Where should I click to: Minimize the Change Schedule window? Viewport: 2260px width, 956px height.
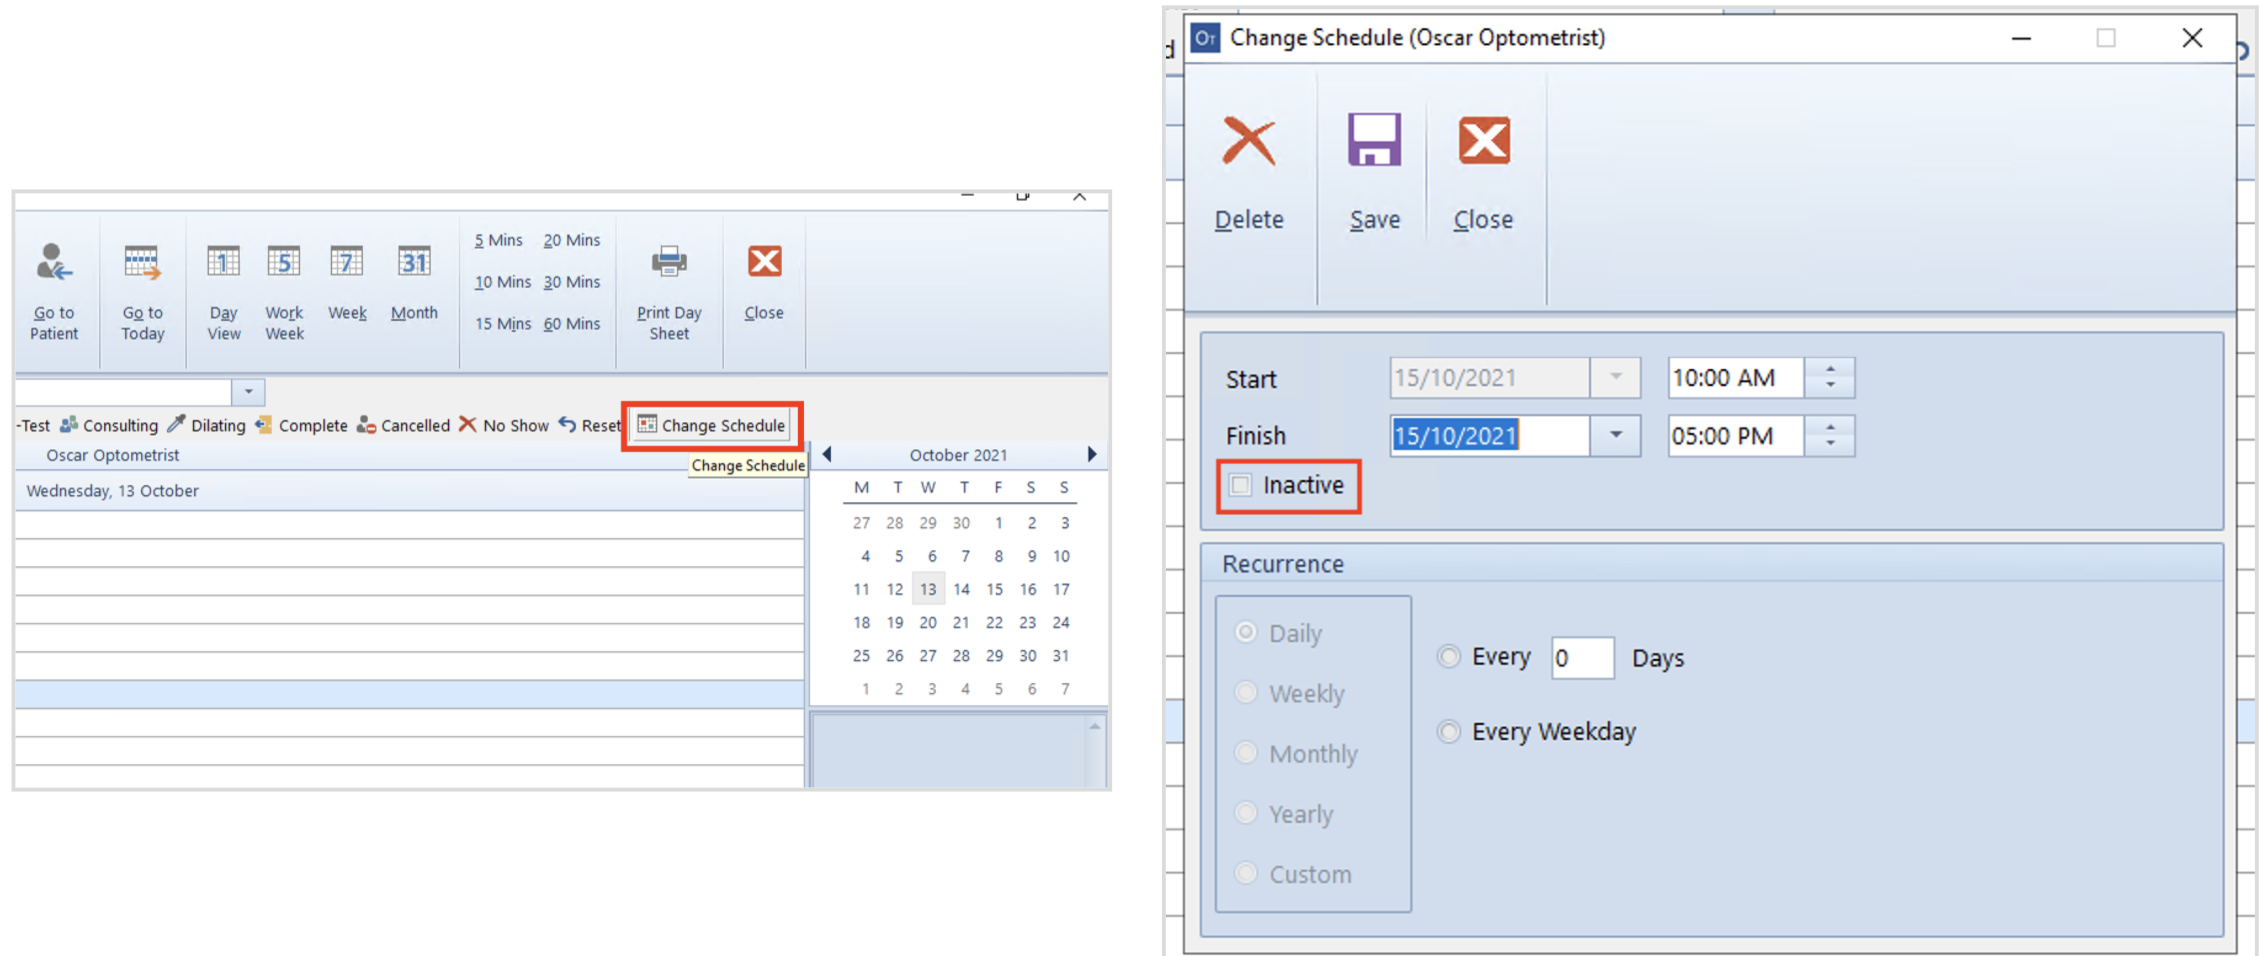tap(2021, 38)
